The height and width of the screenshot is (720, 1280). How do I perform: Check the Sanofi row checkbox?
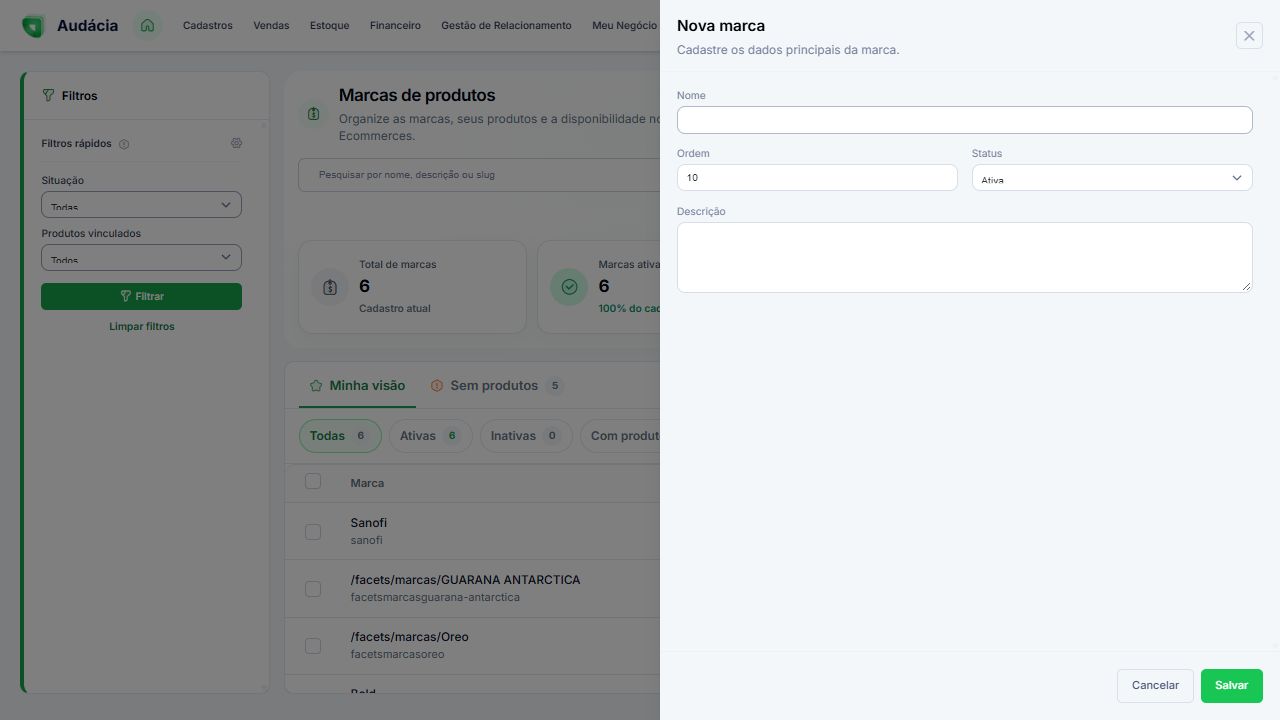click(x=313, y=531)
